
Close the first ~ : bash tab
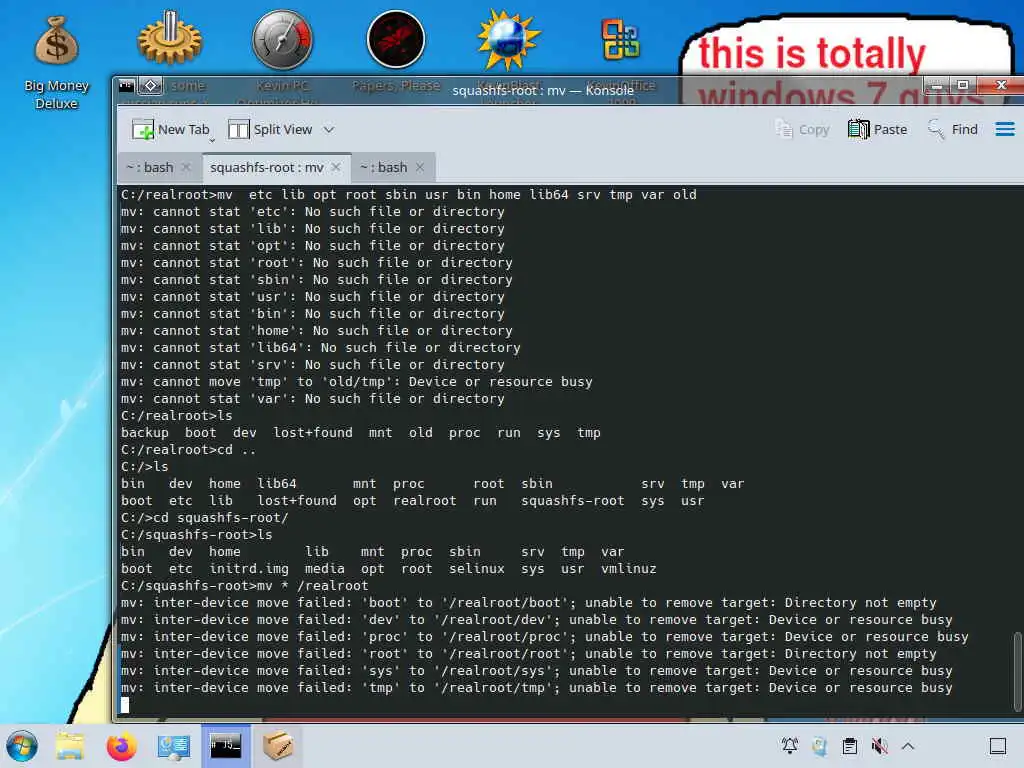(x=186, y=168)
